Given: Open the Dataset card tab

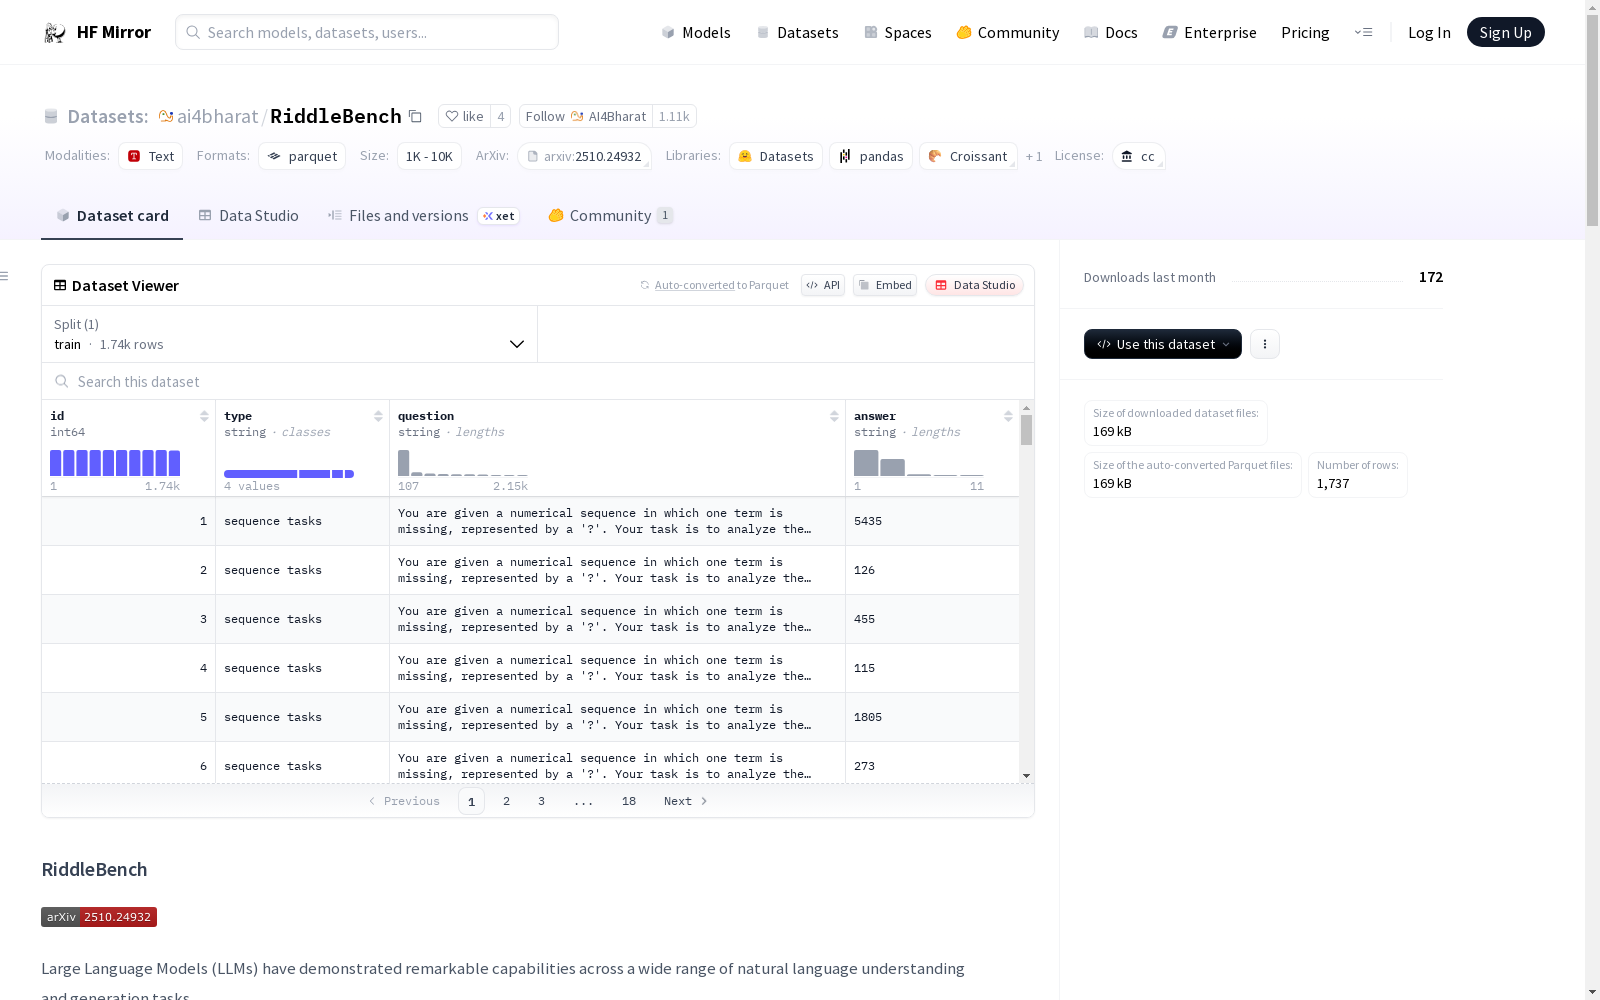Looking at the screenshot, I should coord(112,216).
